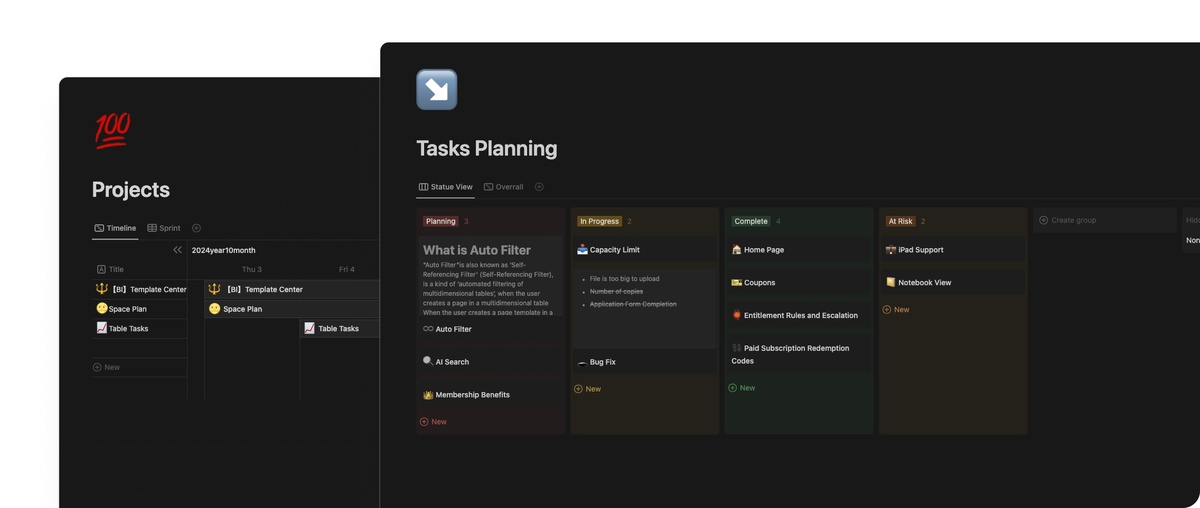Open the AI Search card
This screenshot has height=508, width=1200.
click(490, 362)
